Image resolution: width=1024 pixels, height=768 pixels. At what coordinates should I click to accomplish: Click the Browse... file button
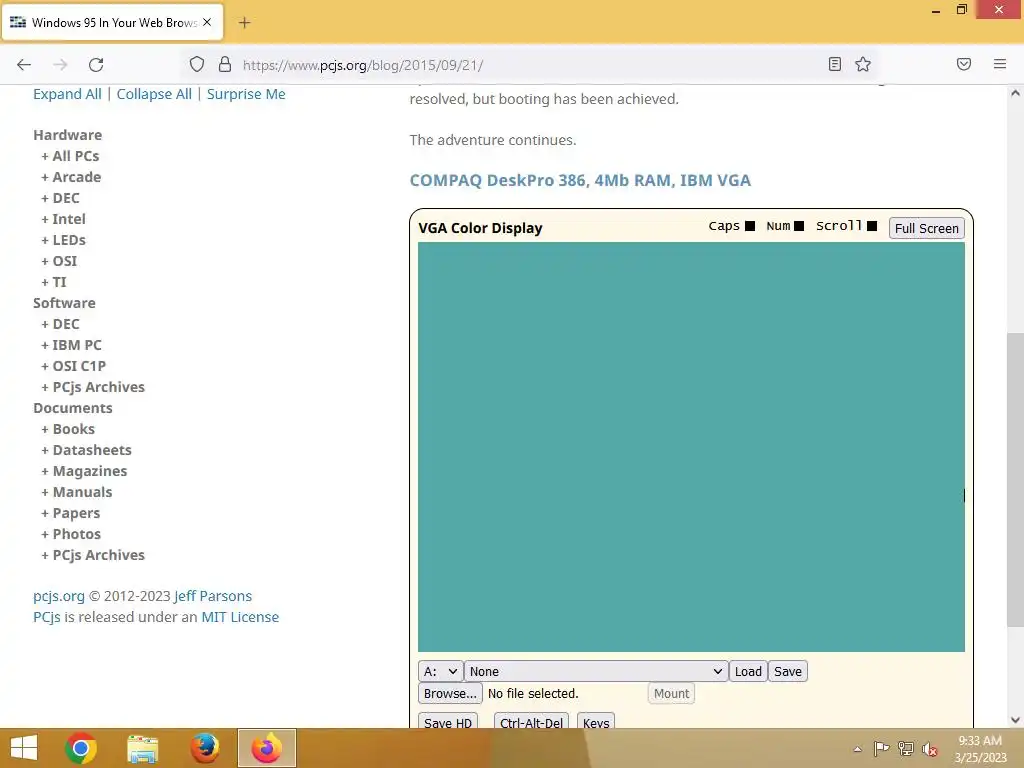(450, 694)
